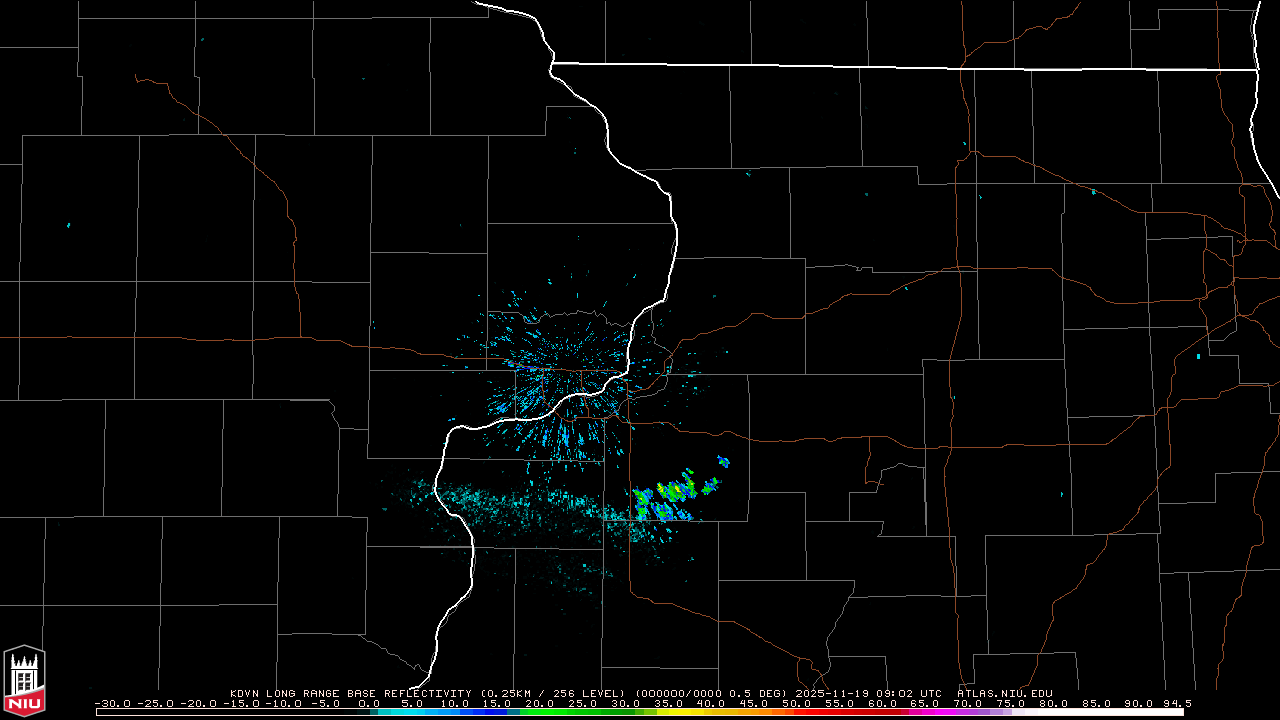Screen dimensions: 1280x720
Task: Click the 0.5 DEG elevation label
Action: (758, 693)
